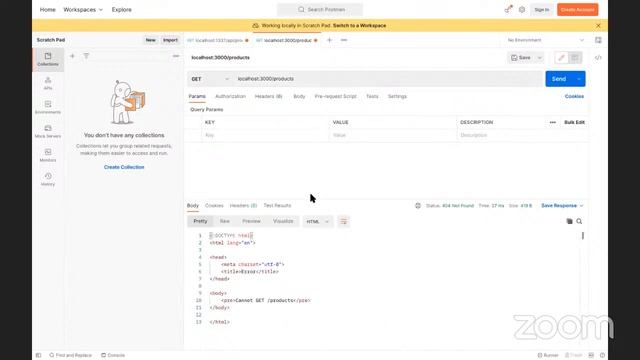Open the code snippet icon
Screen dimensions: 640x360
point(598,58)
